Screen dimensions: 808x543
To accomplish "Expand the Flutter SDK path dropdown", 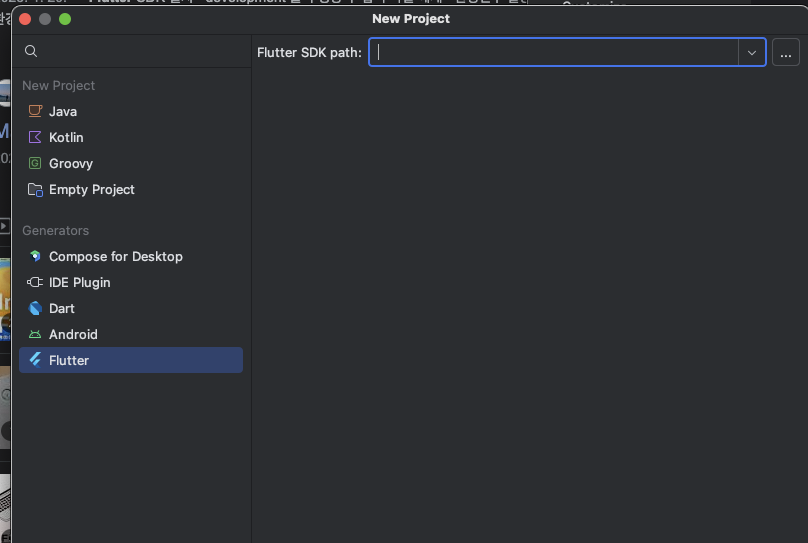I will (x=752, y=53).
